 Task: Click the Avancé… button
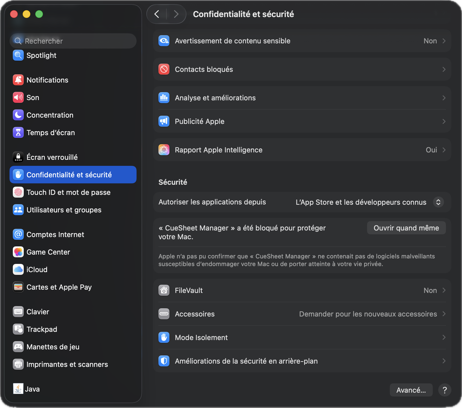point(411,390)
